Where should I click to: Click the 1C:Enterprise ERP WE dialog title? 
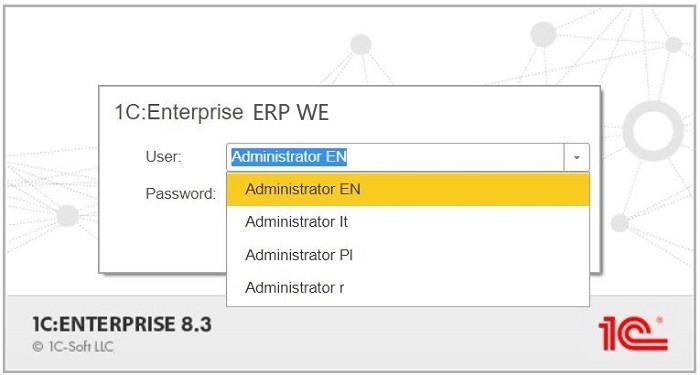click(221, 112)
